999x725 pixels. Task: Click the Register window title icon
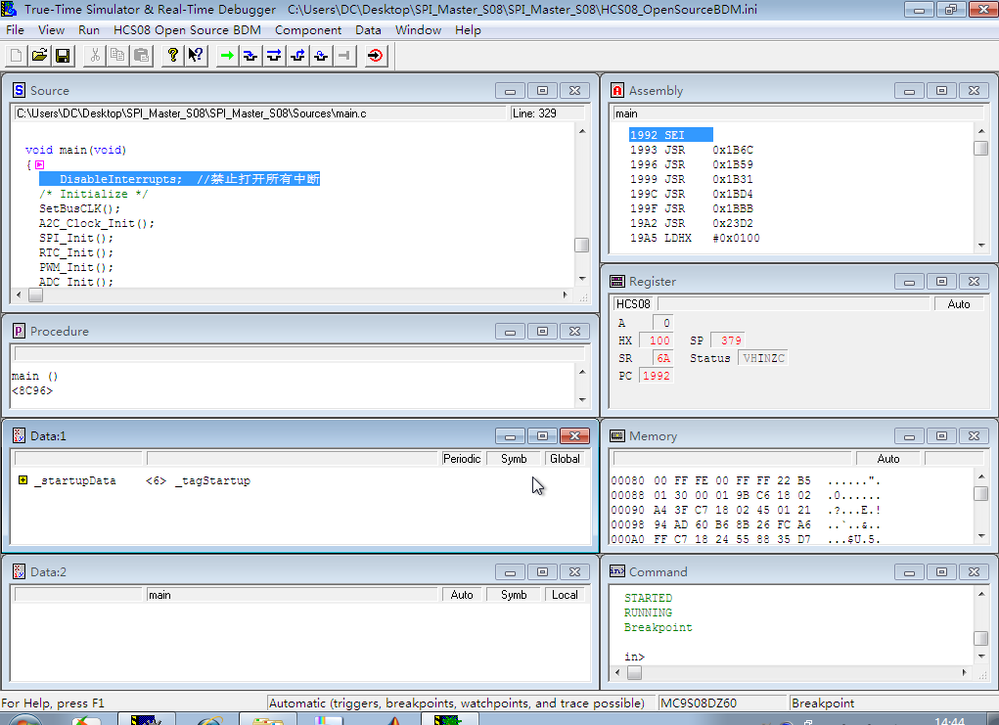[x=617, y=282]
